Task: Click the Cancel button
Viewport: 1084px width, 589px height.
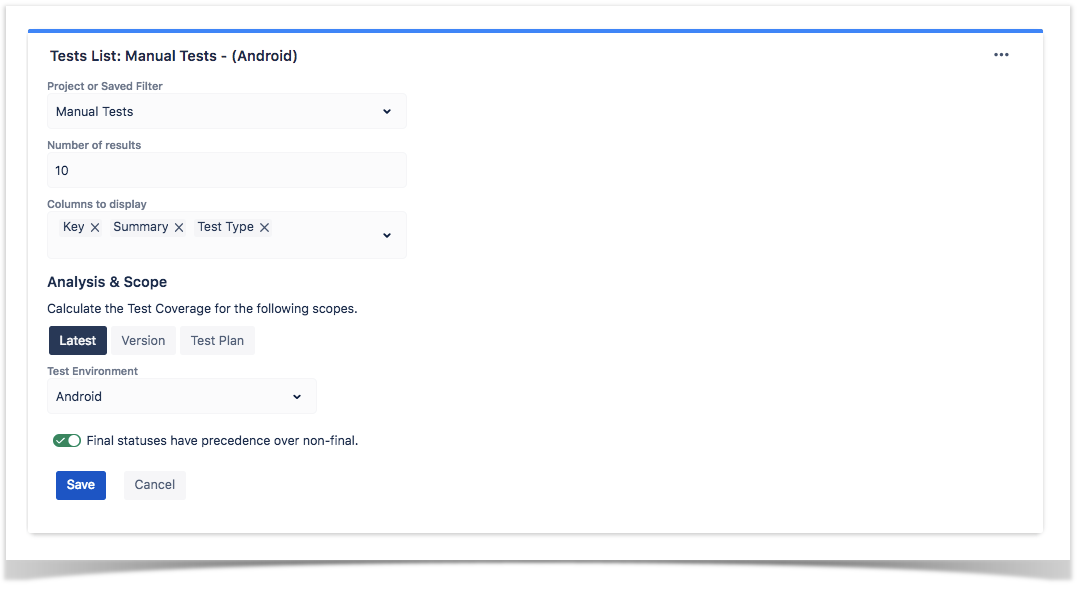Action: pos(155,485)
